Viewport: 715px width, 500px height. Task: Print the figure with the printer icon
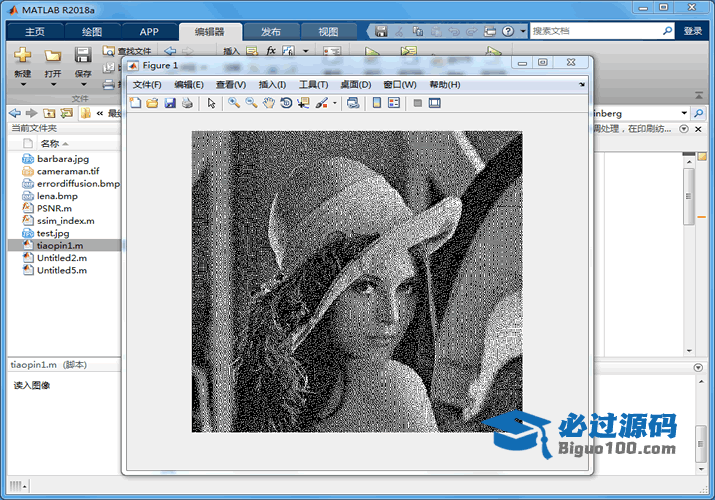[x=187, y=103]
